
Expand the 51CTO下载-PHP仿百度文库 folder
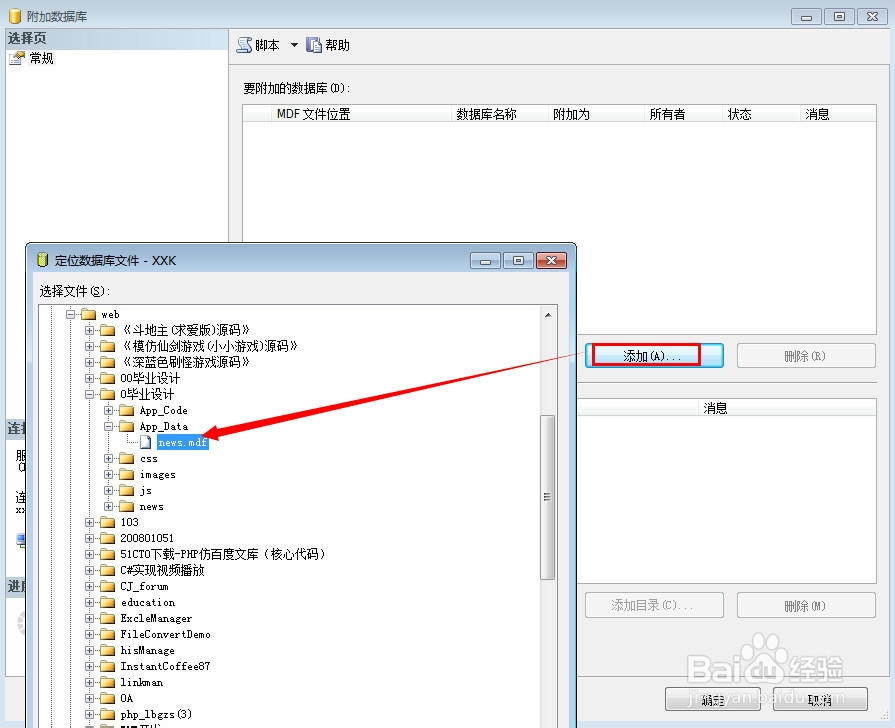tap(89, 554)
